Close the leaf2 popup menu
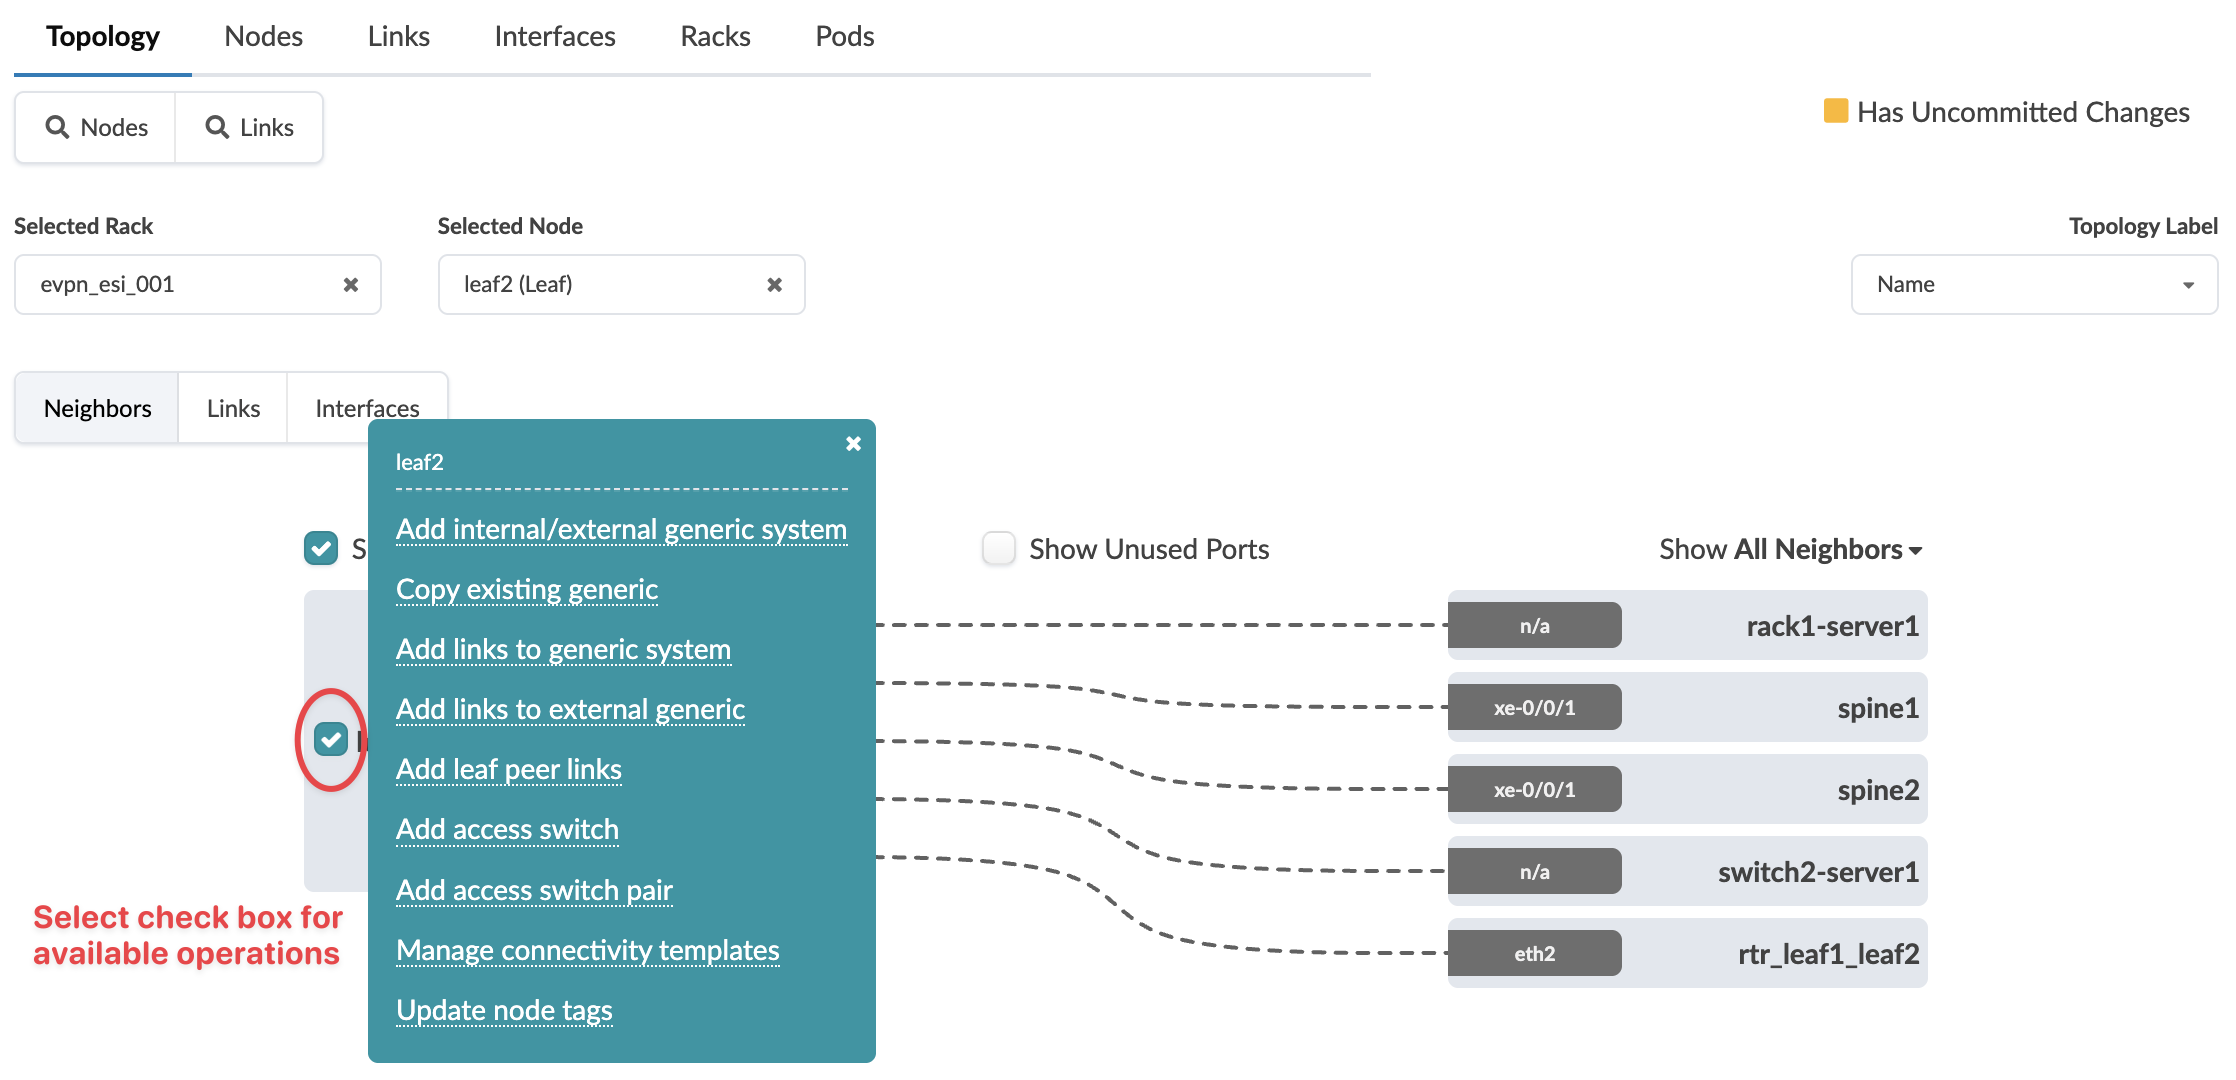 click(853, 444)
